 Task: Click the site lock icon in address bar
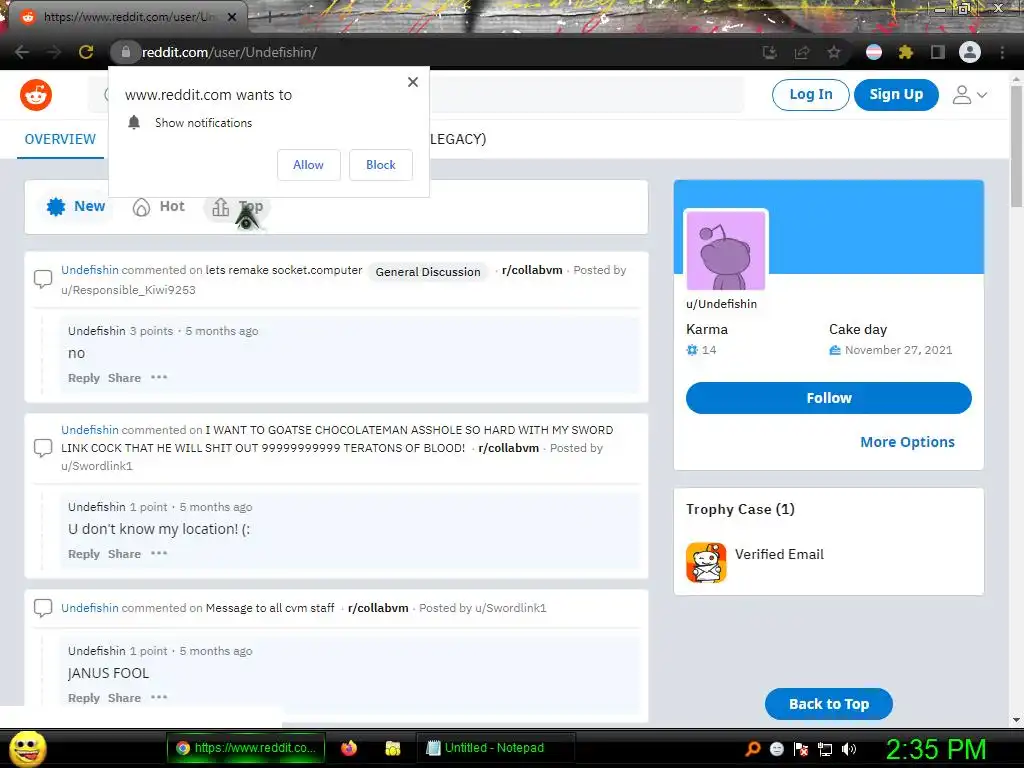pyautogui.click(x=125, y=52)
